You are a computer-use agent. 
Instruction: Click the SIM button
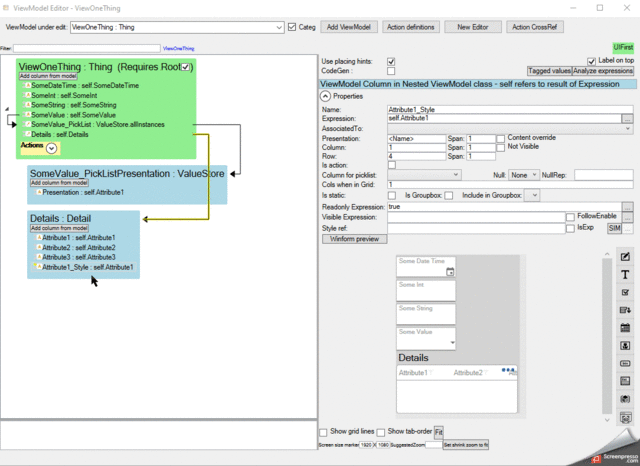615,229
